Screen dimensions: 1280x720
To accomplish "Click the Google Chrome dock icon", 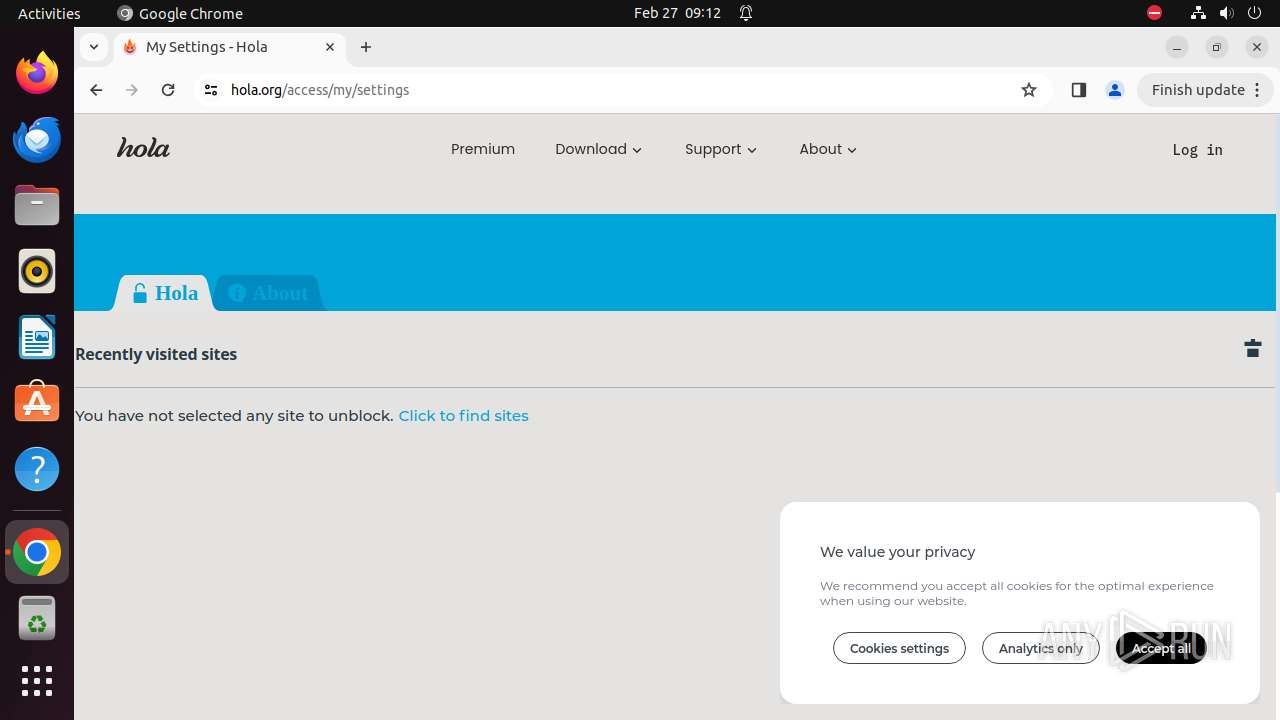I will pos(37,552).
